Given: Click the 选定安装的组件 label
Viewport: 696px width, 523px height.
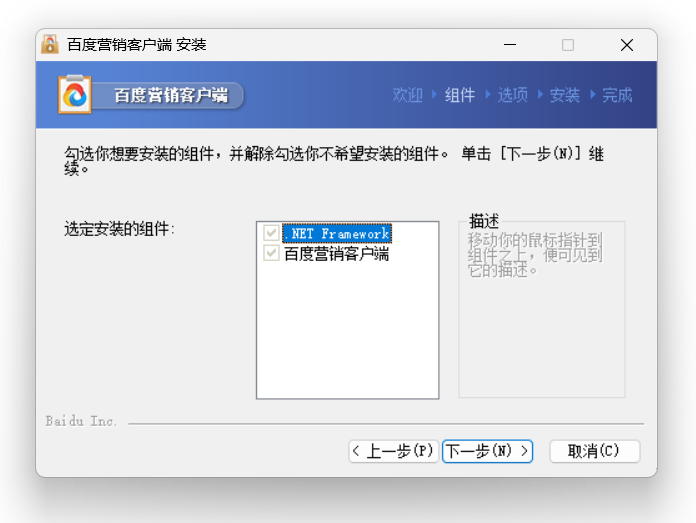Looking at the screenshot, I should pos(119,229).
